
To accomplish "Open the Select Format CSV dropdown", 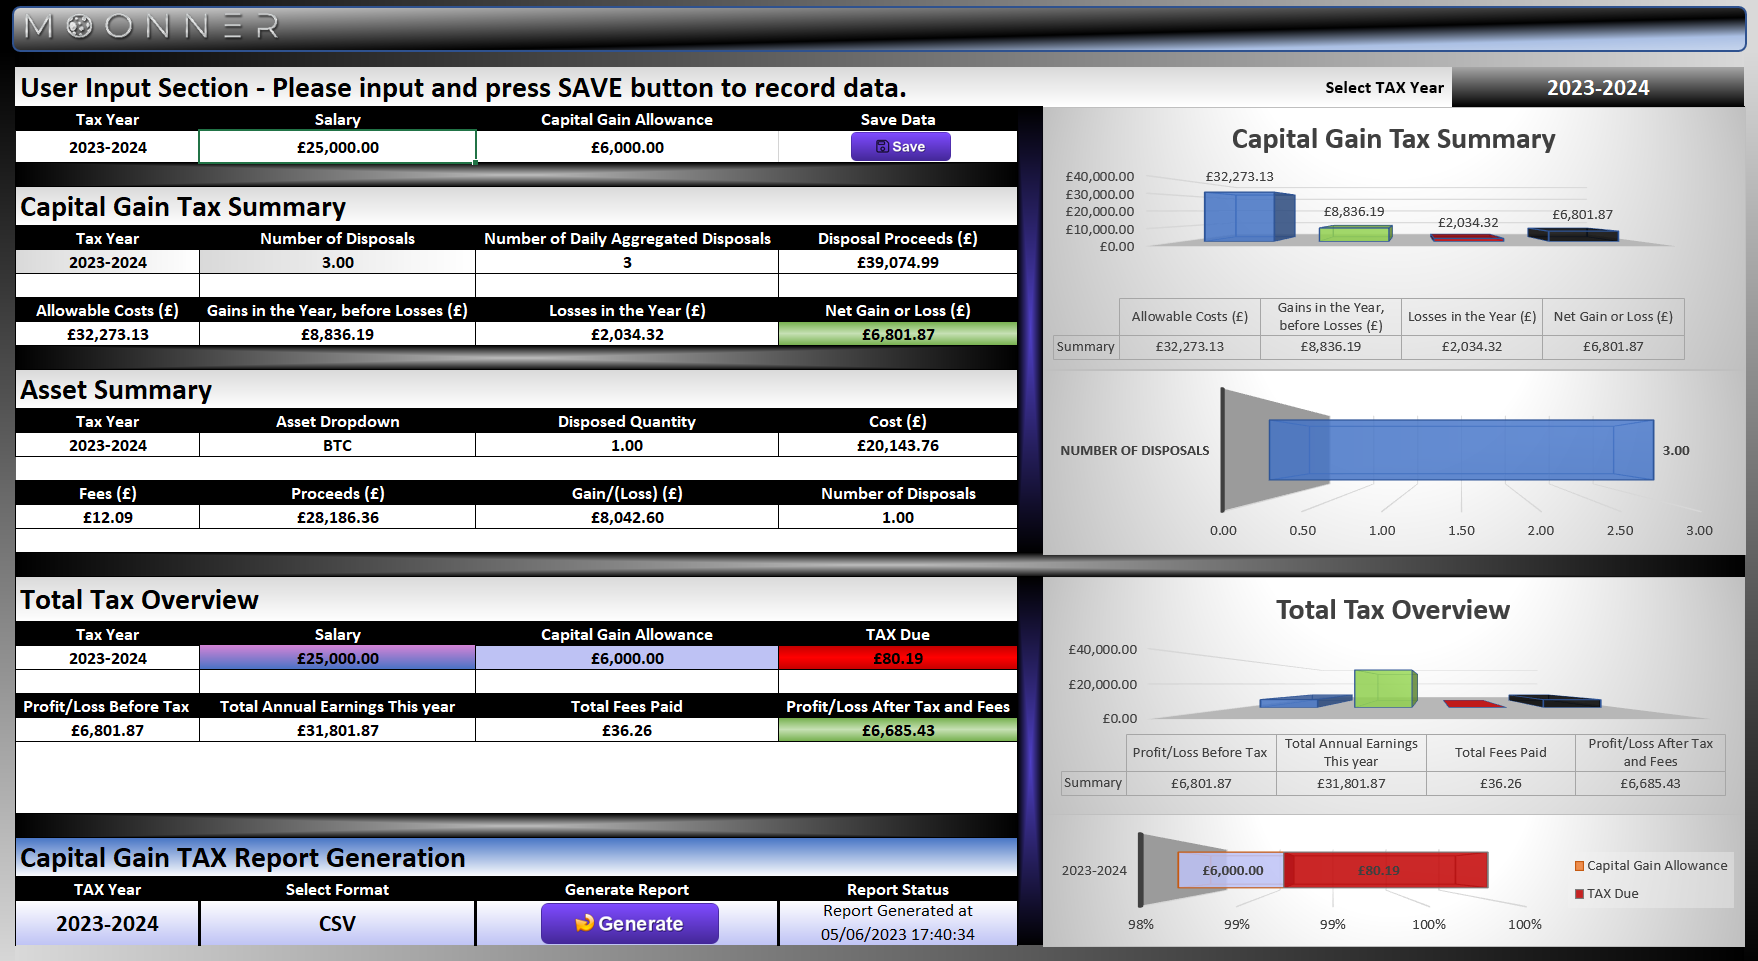I will click(337, 924).
